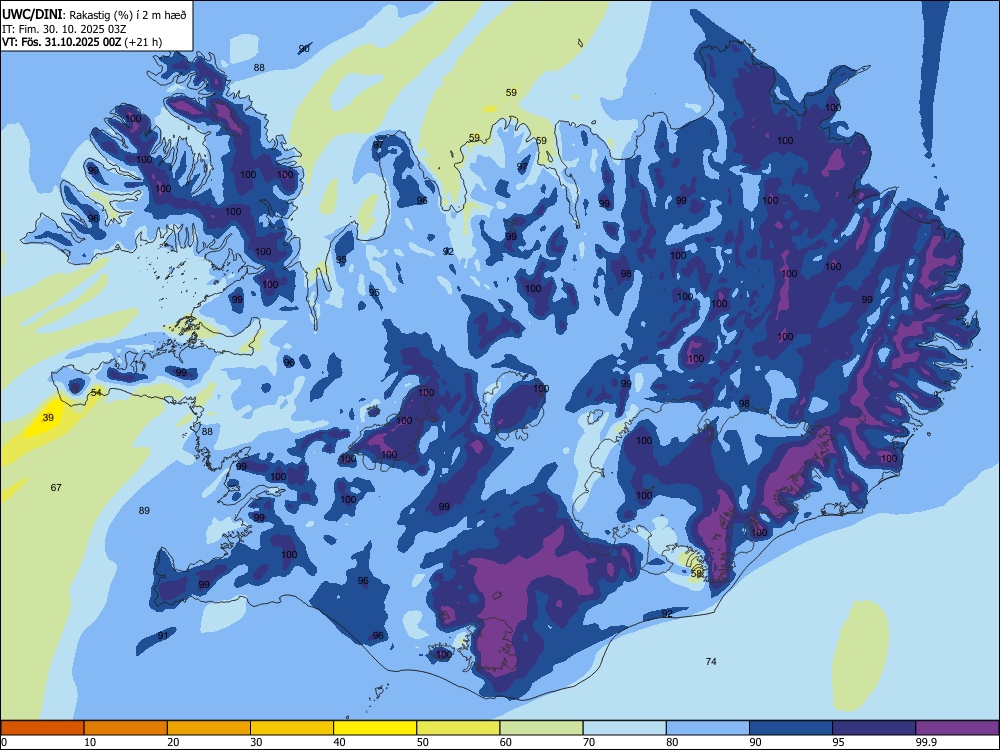1000x750 pixels.
Task: Click the title text 'UWC/DINI: Rakastig (%) í 2 m hæð'
Action: [94, 15]
